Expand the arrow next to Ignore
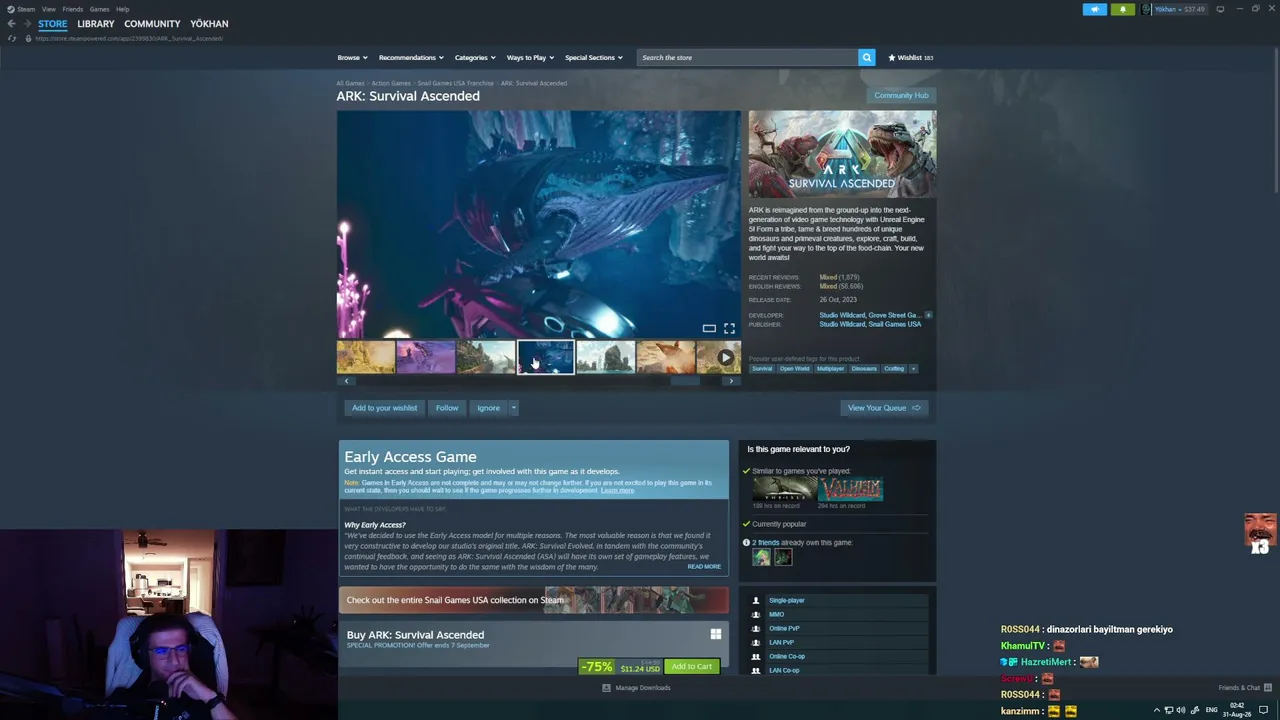 (x=513, y=408)
